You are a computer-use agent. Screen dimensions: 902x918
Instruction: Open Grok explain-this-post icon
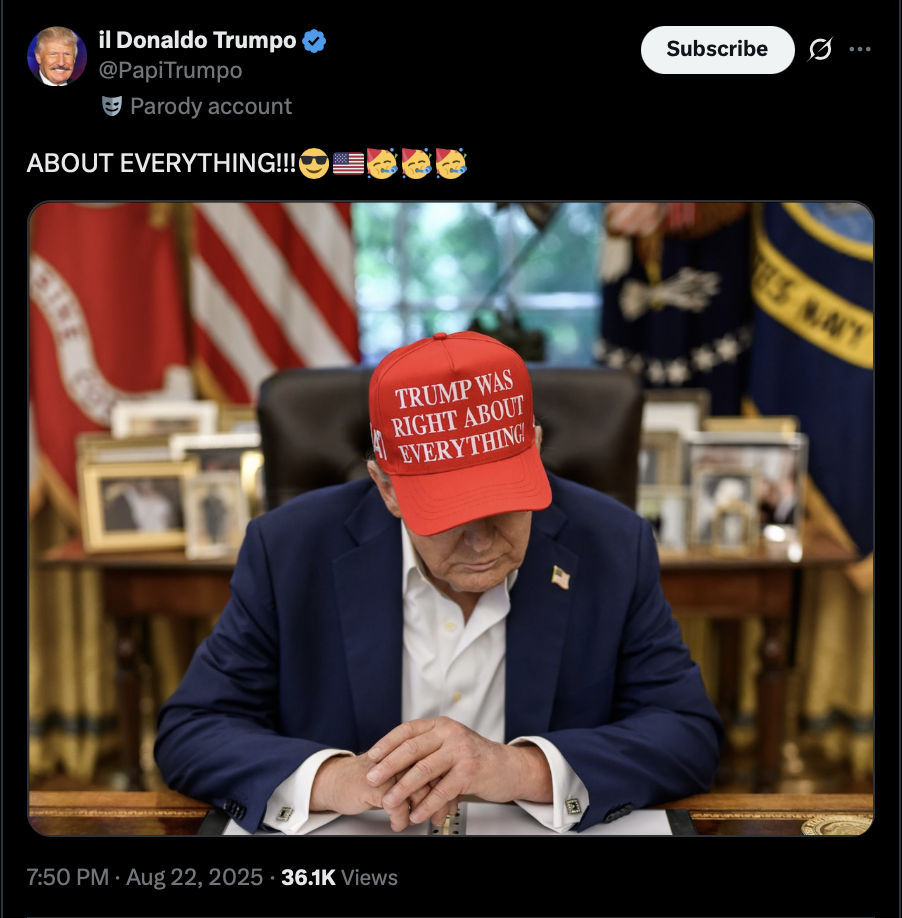coord(820,49)
